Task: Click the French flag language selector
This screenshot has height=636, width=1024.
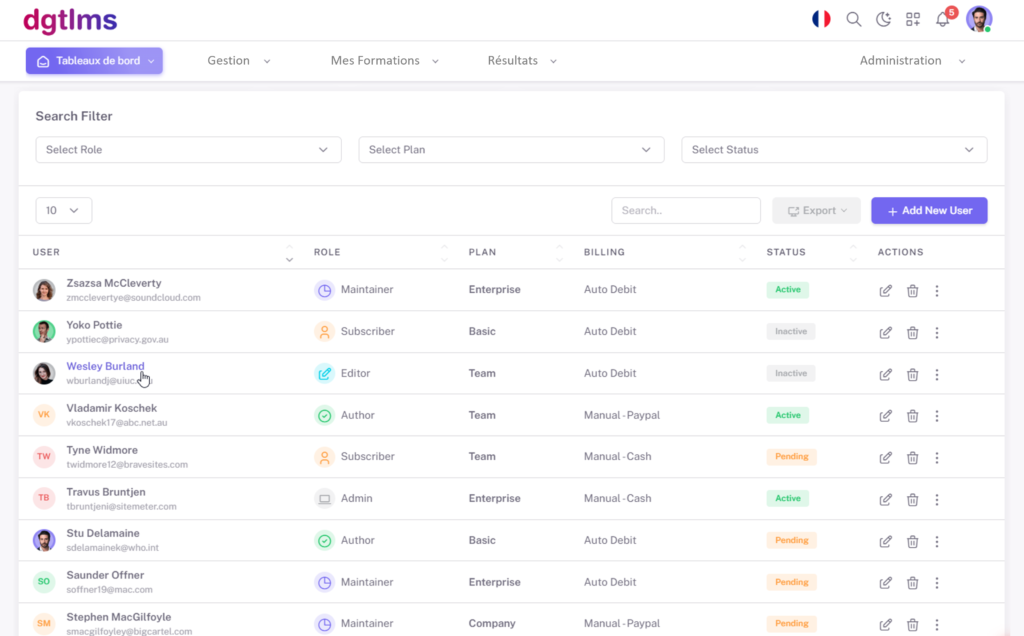Action: coord(821,18)
